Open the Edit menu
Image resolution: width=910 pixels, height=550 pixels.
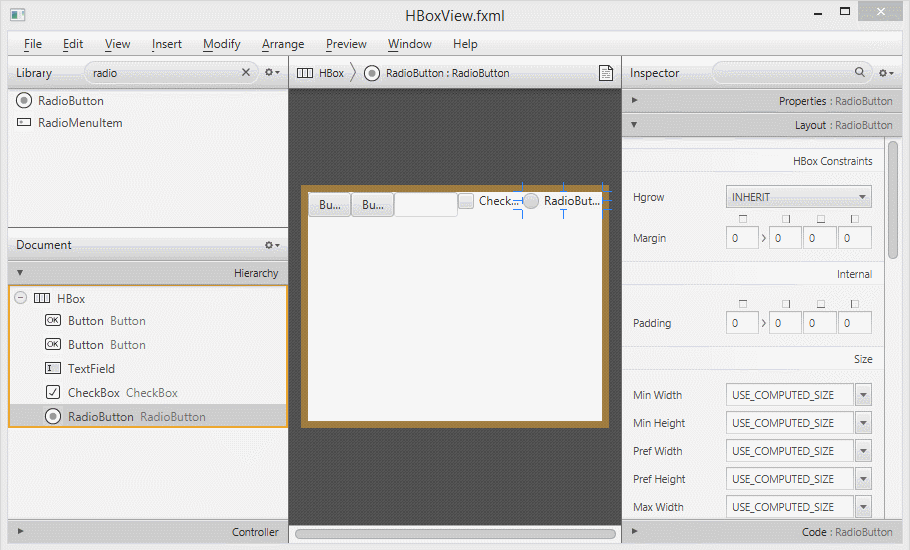[x=73, y=44]
